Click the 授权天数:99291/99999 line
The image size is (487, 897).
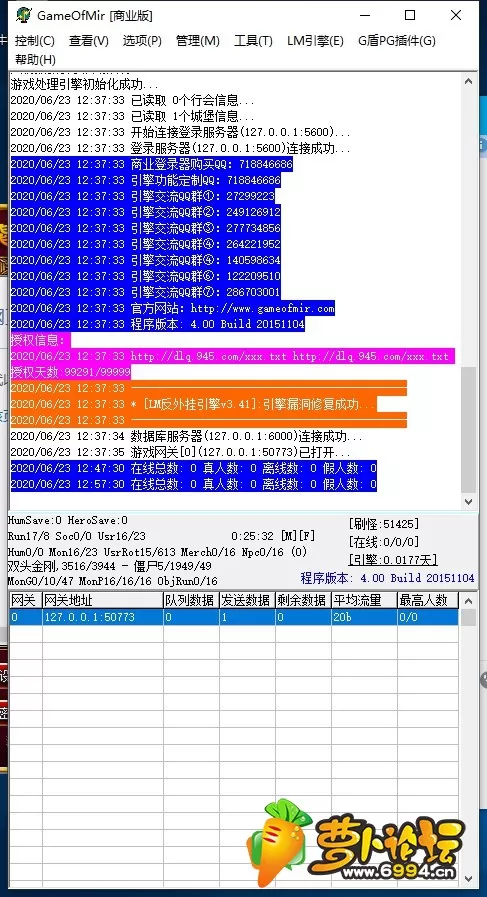point(70,372)
